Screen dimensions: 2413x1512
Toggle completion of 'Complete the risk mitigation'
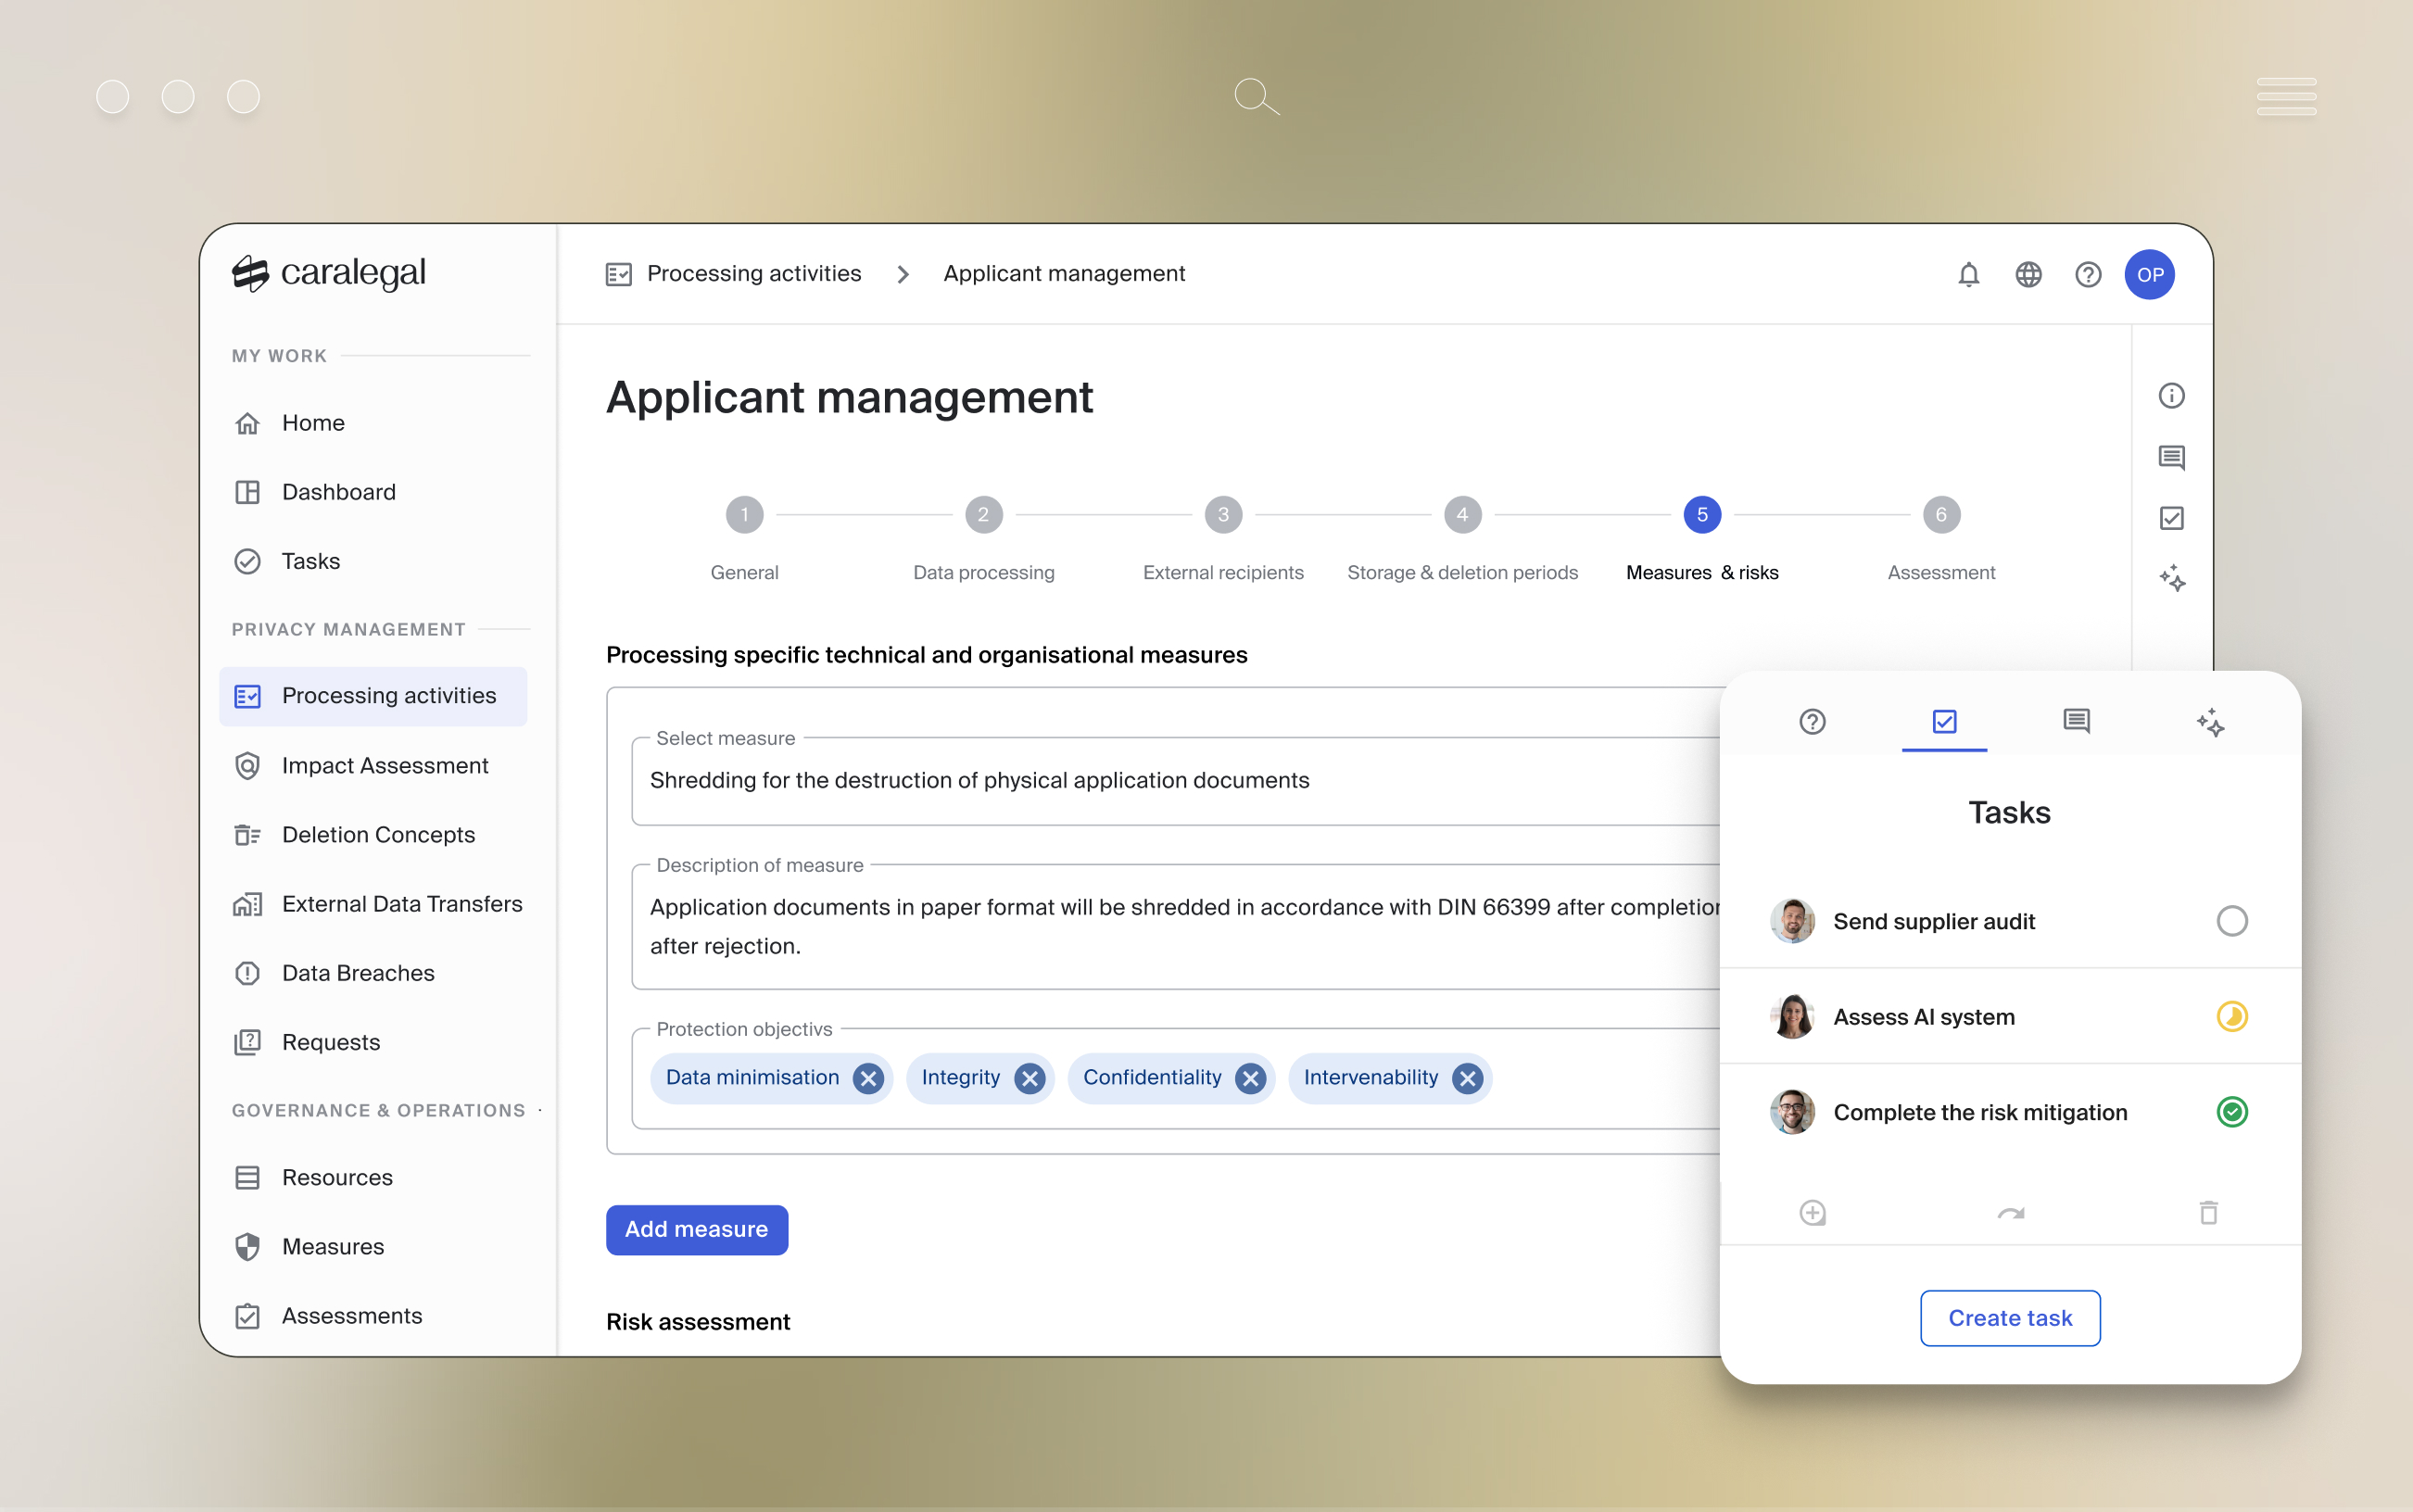(2232, 1111)
